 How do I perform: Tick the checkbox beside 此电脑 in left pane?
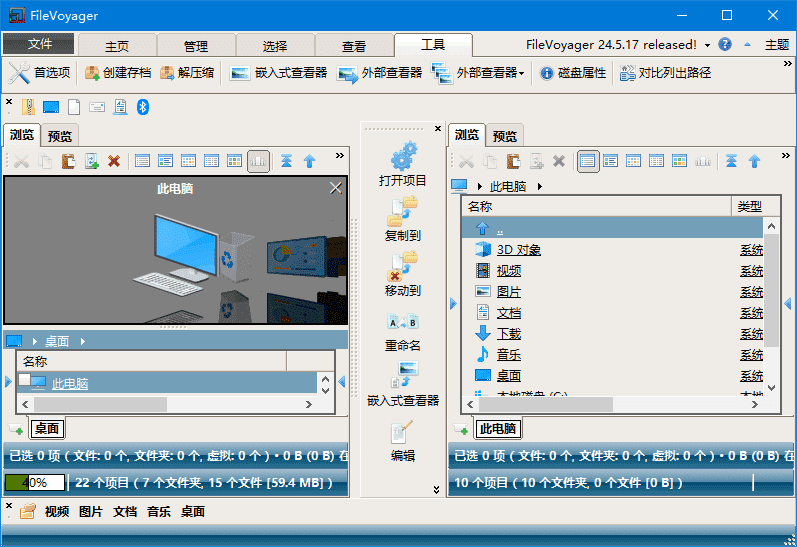(25, 381)
